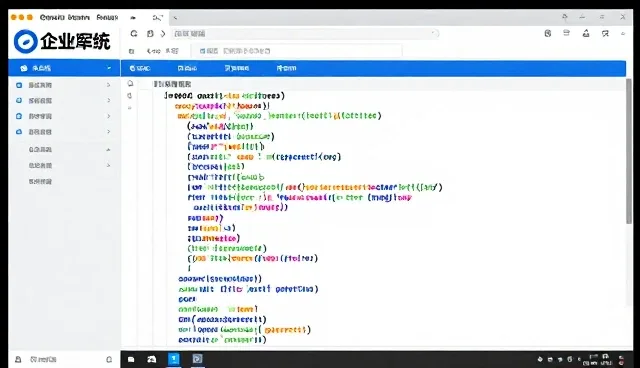
Task: Click the blue circular logo beside 企业 title
Action: click(x=26, y=41)
